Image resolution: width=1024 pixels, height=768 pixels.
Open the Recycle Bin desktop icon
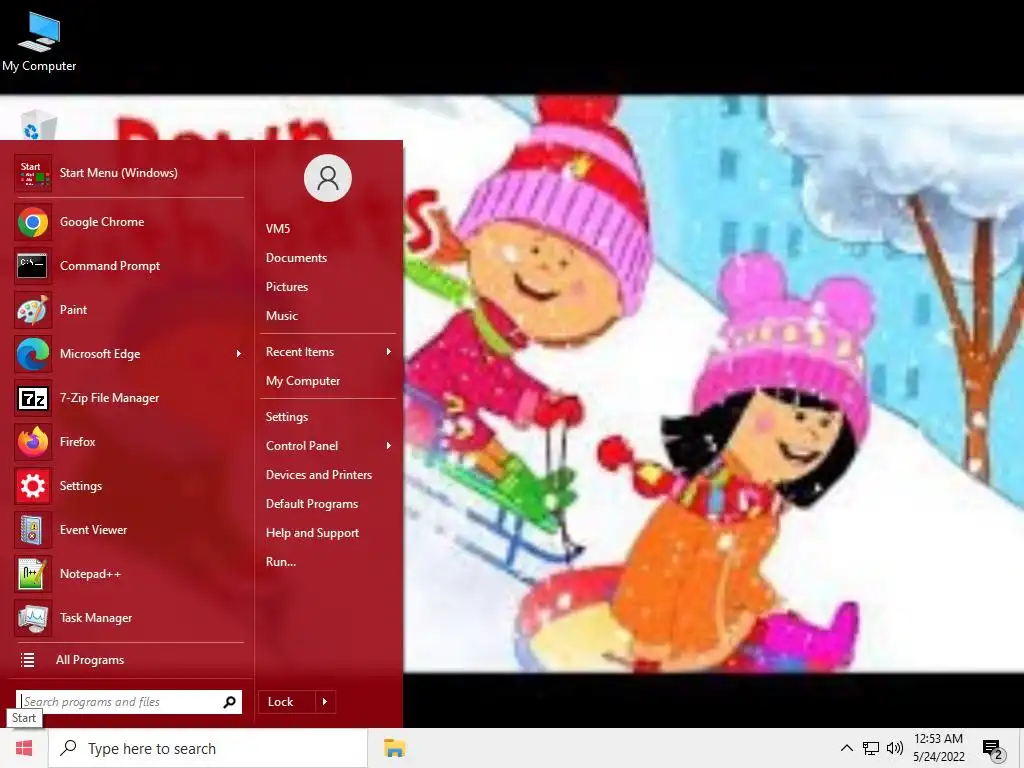tap(39, 125)
